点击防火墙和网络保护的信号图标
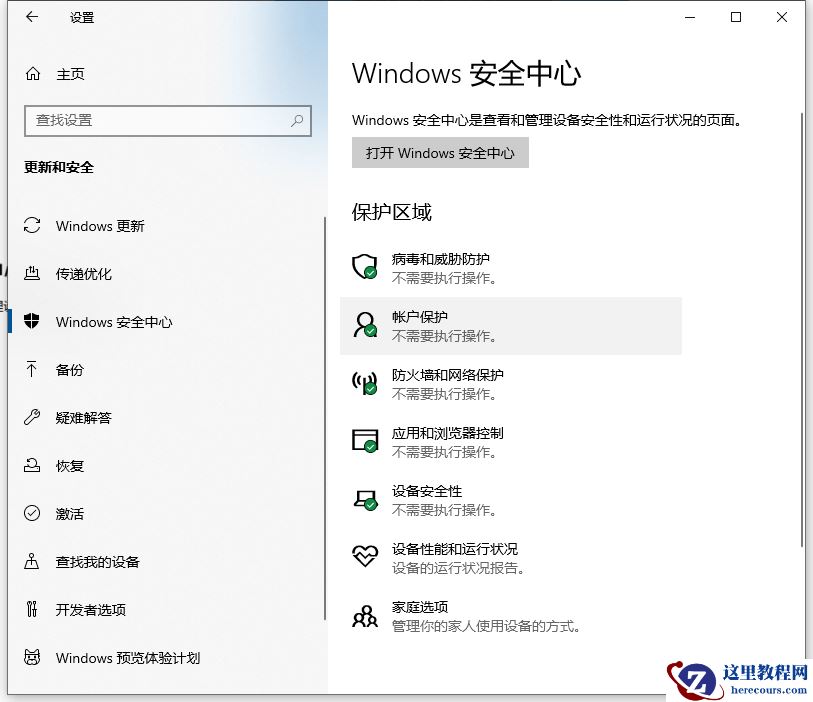 (365, 384)
